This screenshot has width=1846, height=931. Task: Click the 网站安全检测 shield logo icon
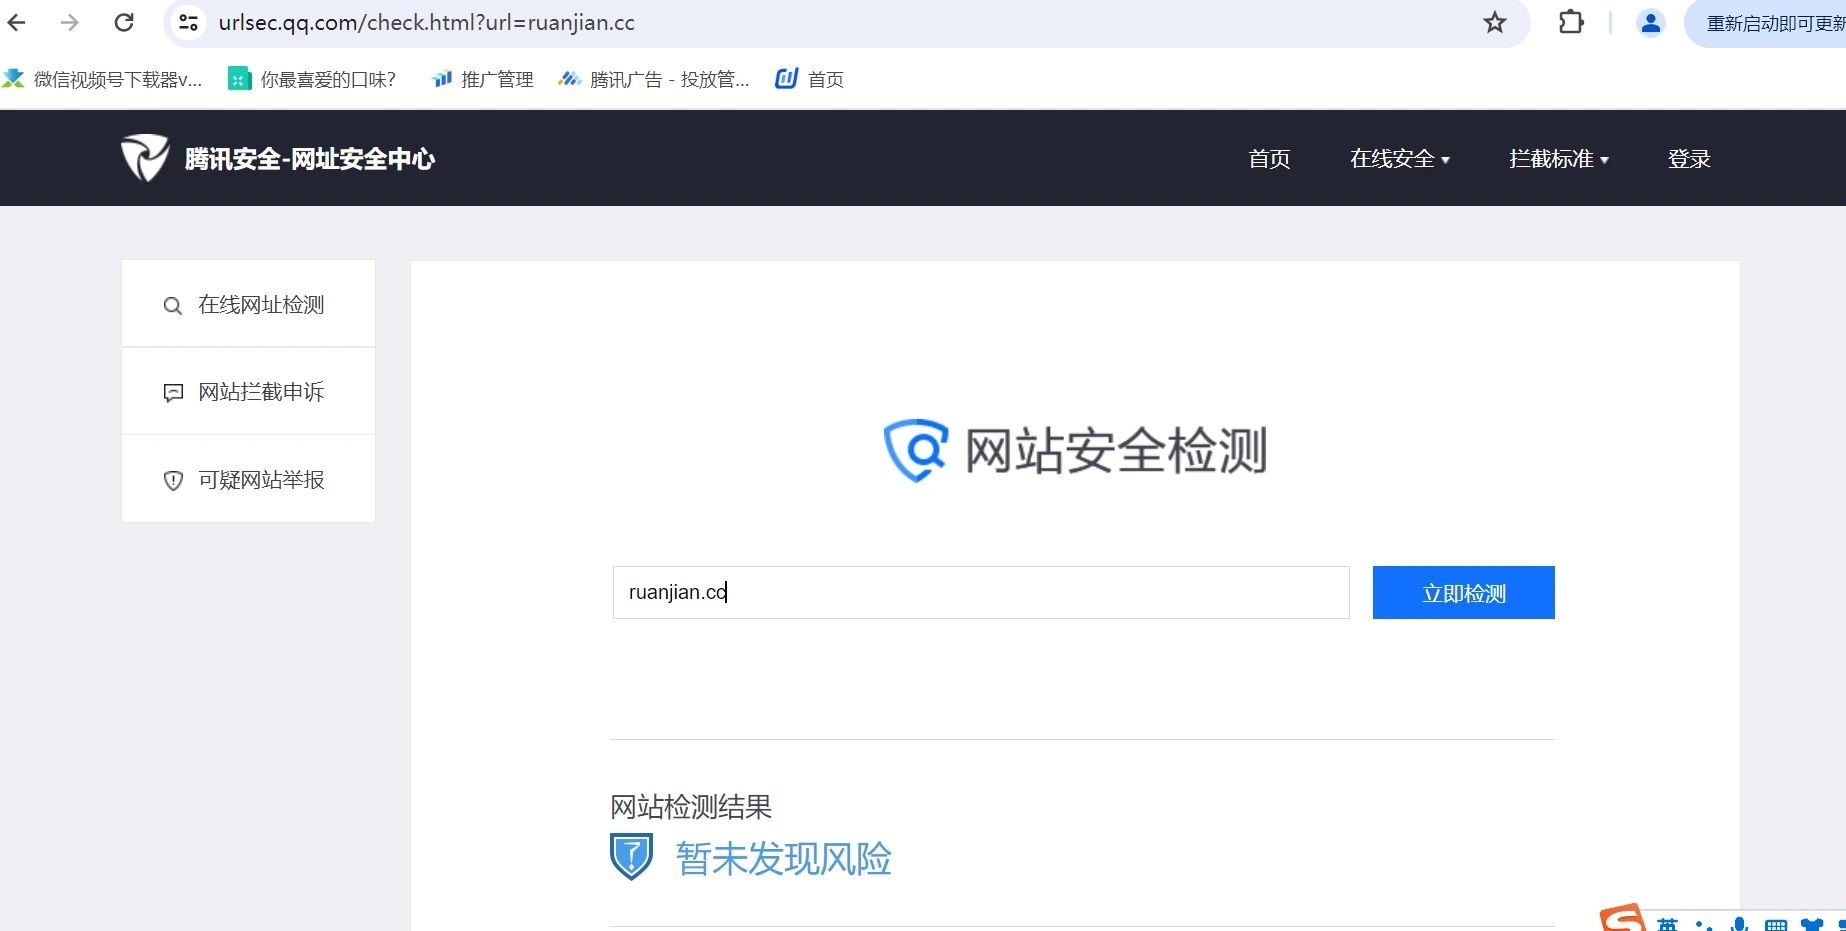click(915, 450)
